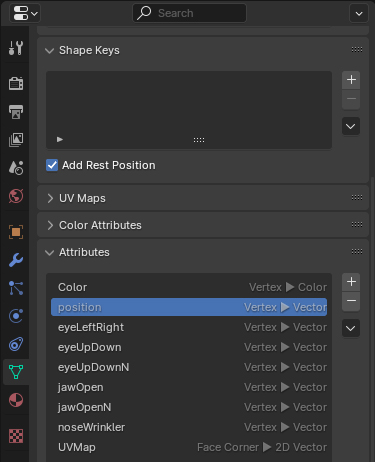Open Shape Keys specials dropdown menu

(351, 126)
